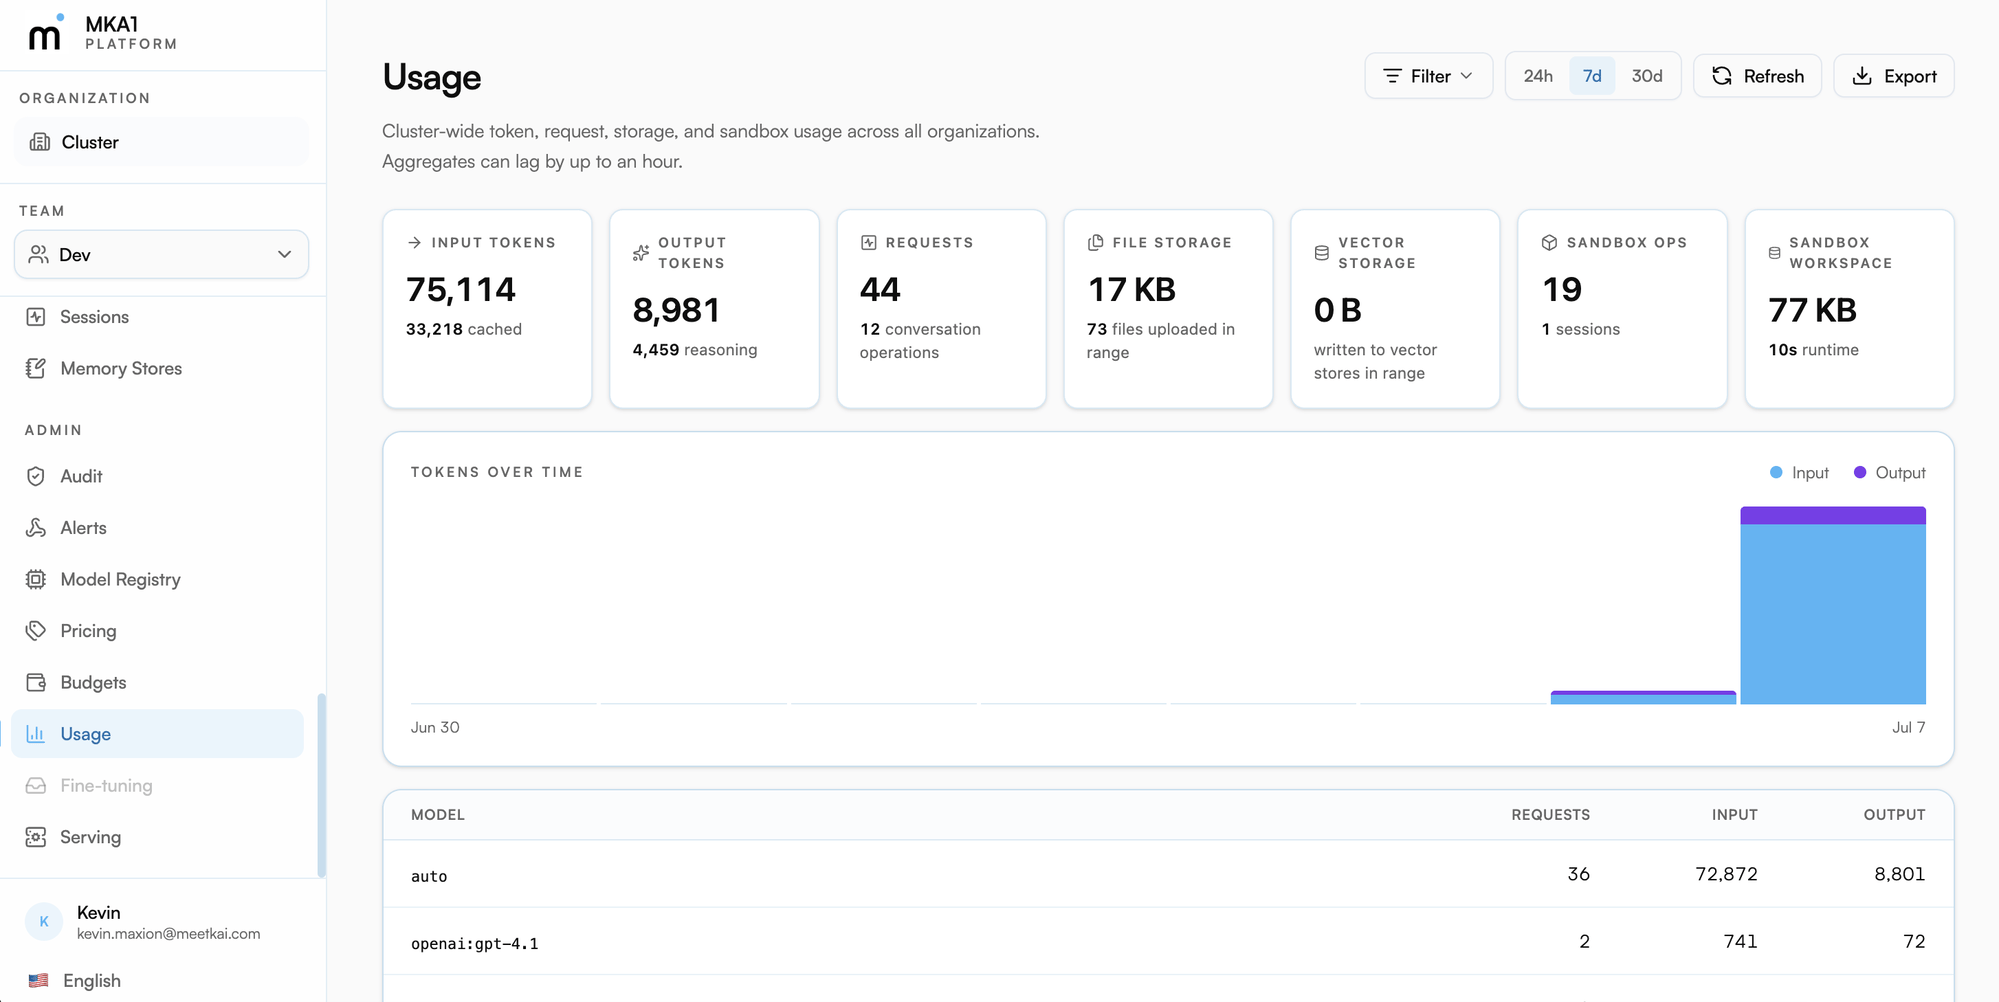The height and width of the screenshot is (1002, 1999).
Task: Click the Sessions activity icon
Action: [36, 317]
